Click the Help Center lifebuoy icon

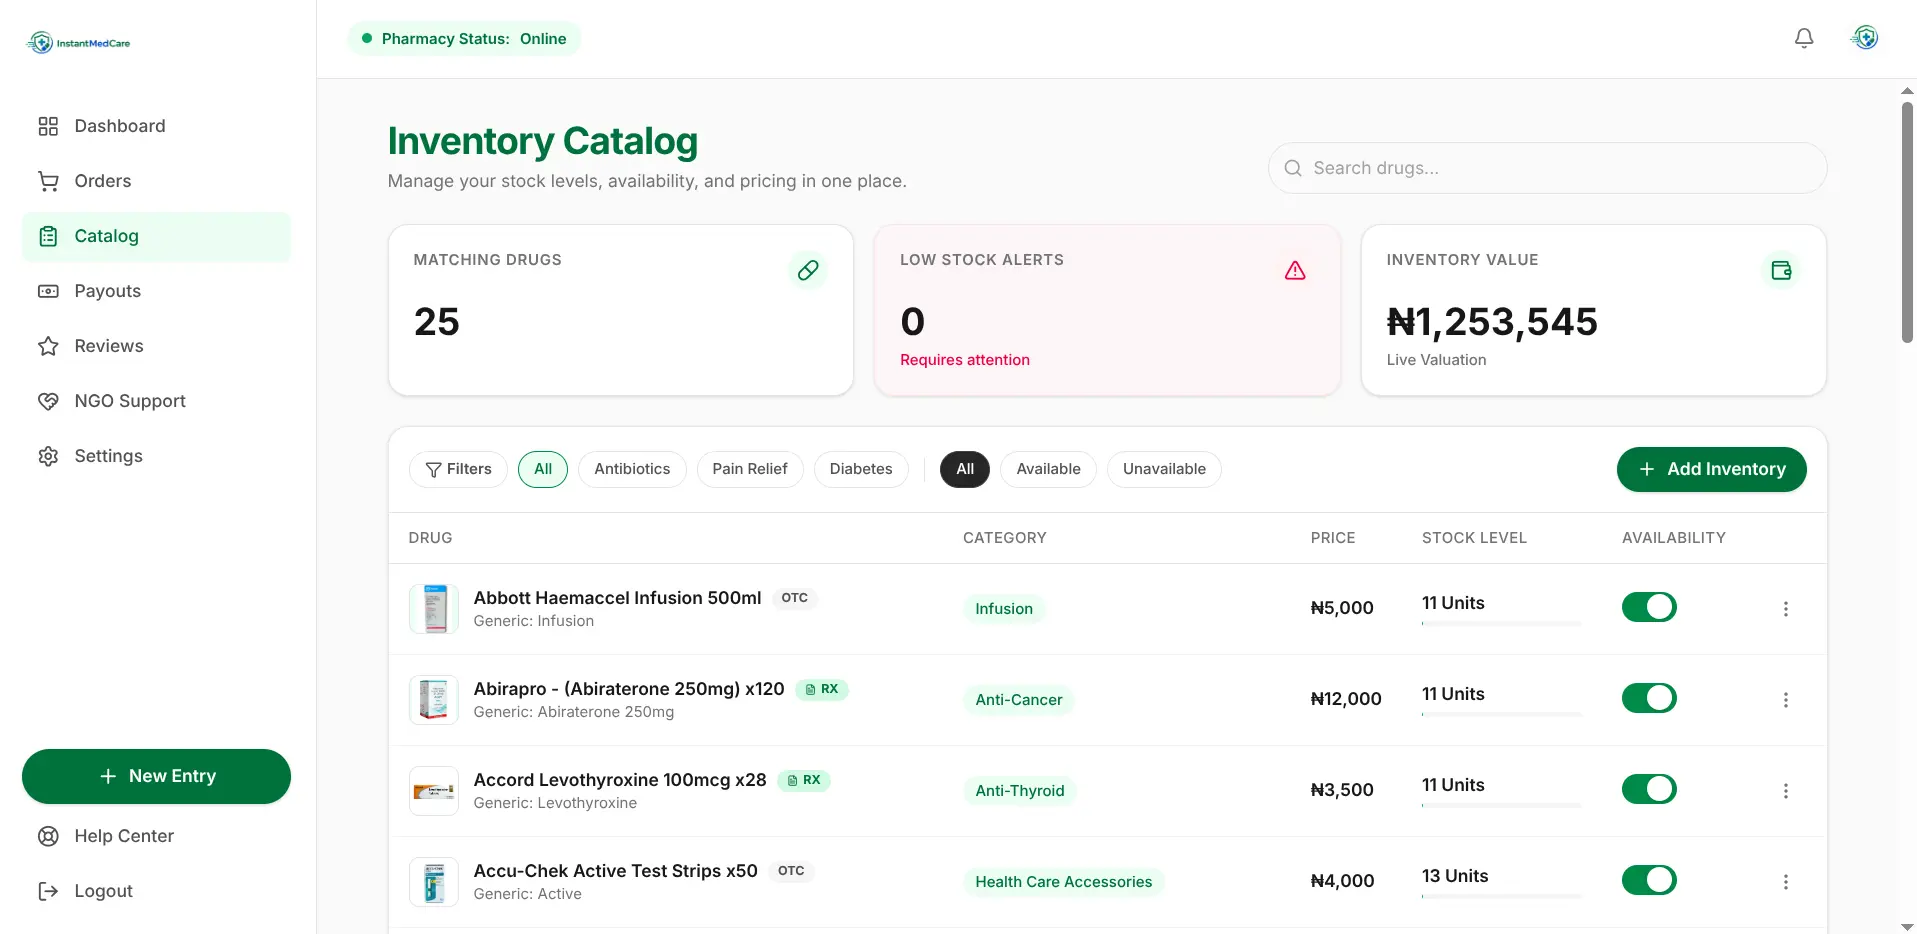tap(48, 836)
